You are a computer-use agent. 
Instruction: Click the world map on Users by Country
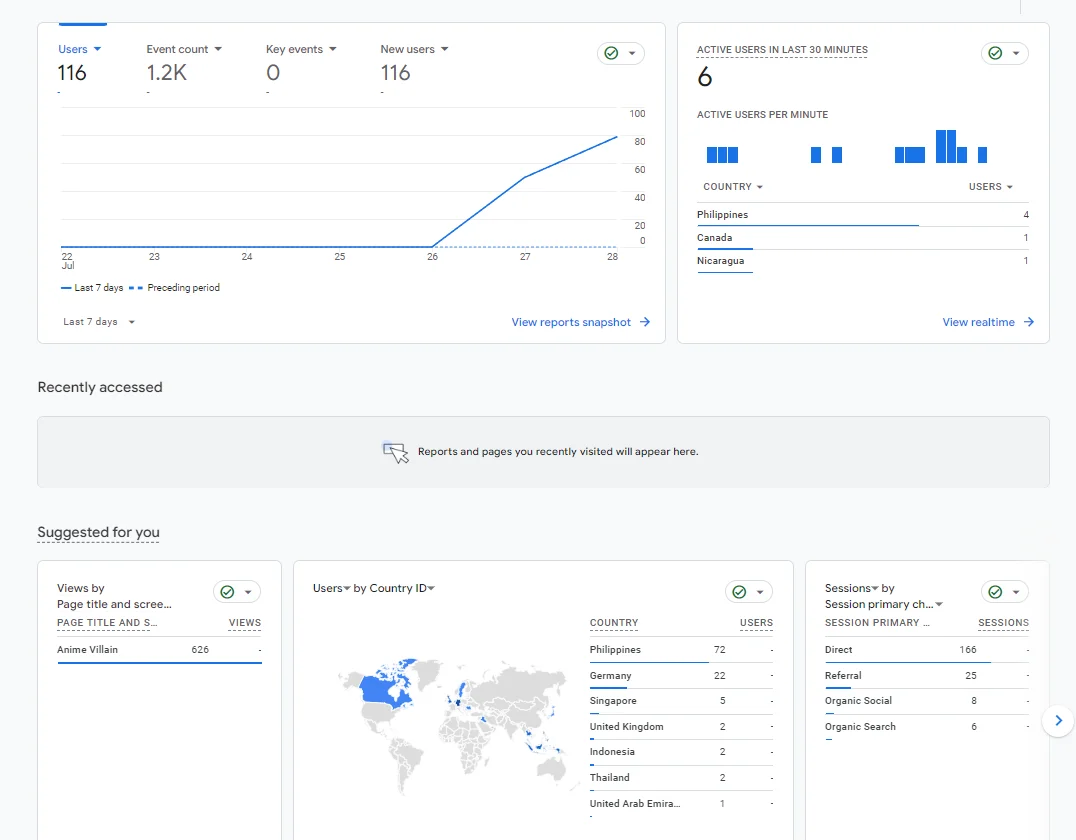click(452, 721)
